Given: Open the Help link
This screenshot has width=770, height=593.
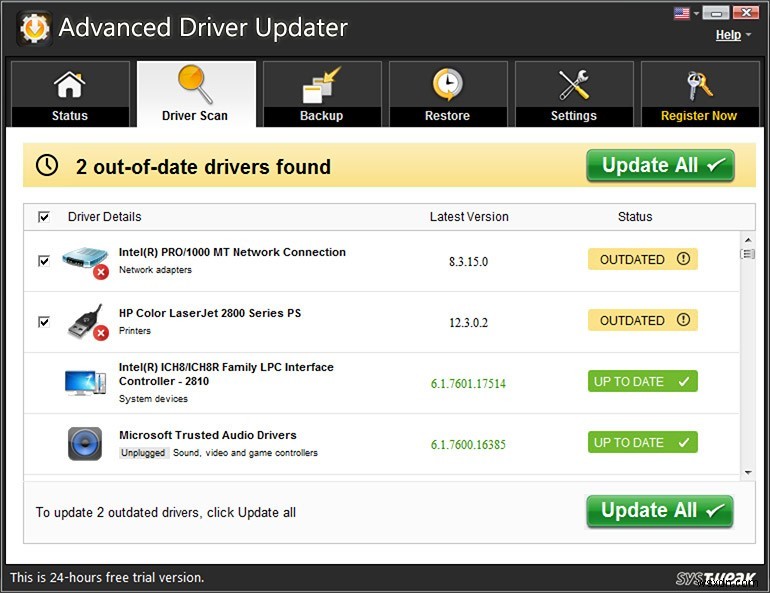Looking at the screenshot, I should 728,35.
